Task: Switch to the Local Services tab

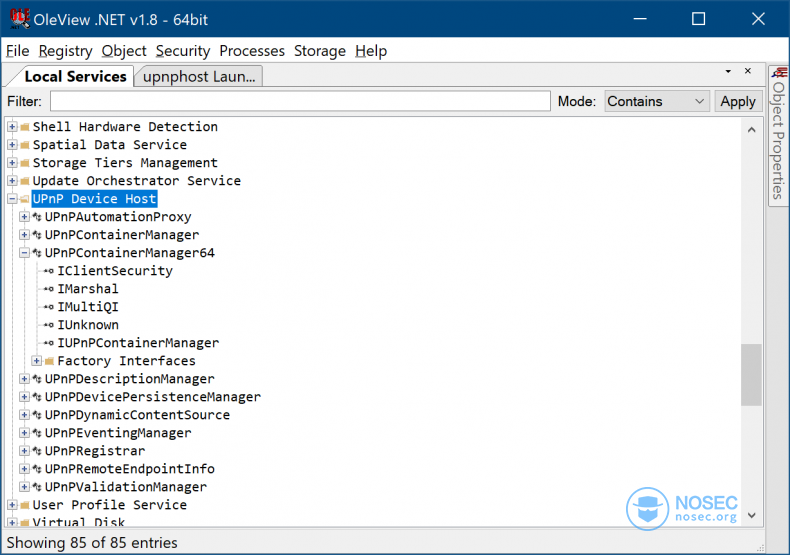Action: click(x=75, y=77)
